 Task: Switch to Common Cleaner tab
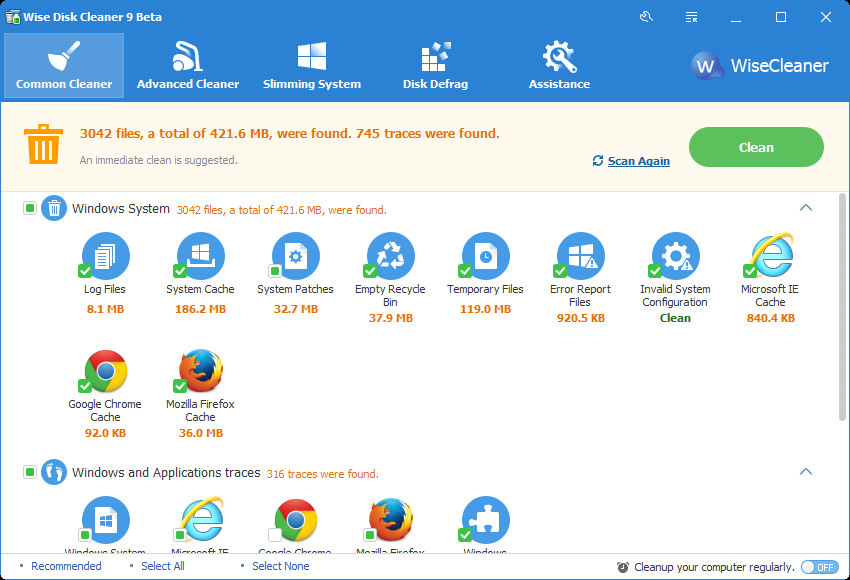tap(64, 66)
